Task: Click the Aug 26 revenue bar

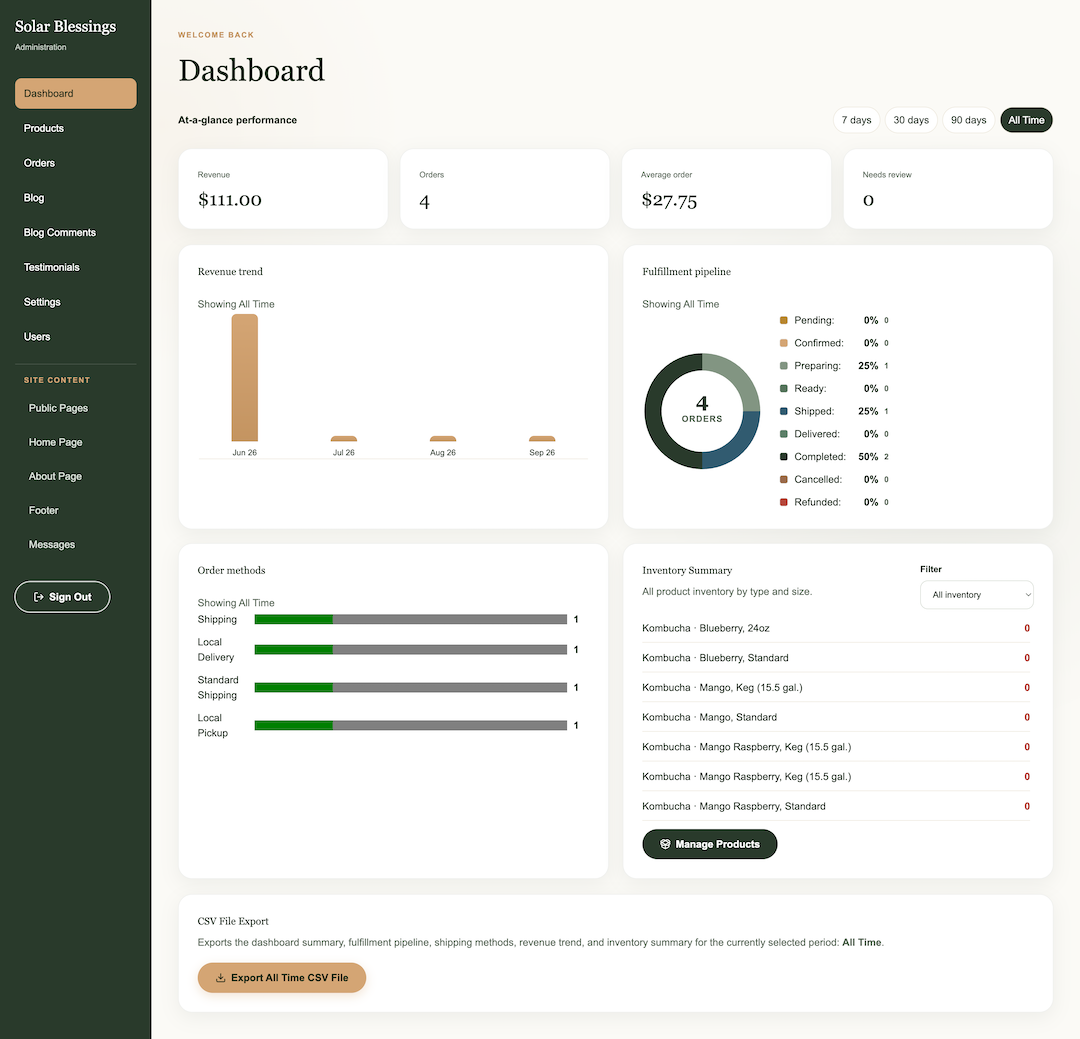Action: 443,439
